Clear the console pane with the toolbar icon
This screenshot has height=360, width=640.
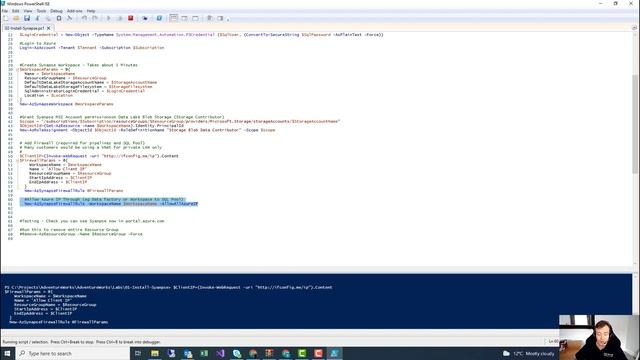pos(69,18)
